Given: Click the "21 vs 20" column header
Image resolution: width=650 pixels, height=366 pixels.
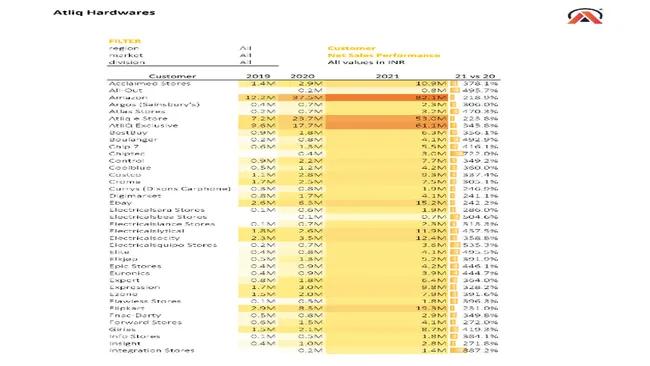Looking at the screenshot, I should click(x=475, y=76).
